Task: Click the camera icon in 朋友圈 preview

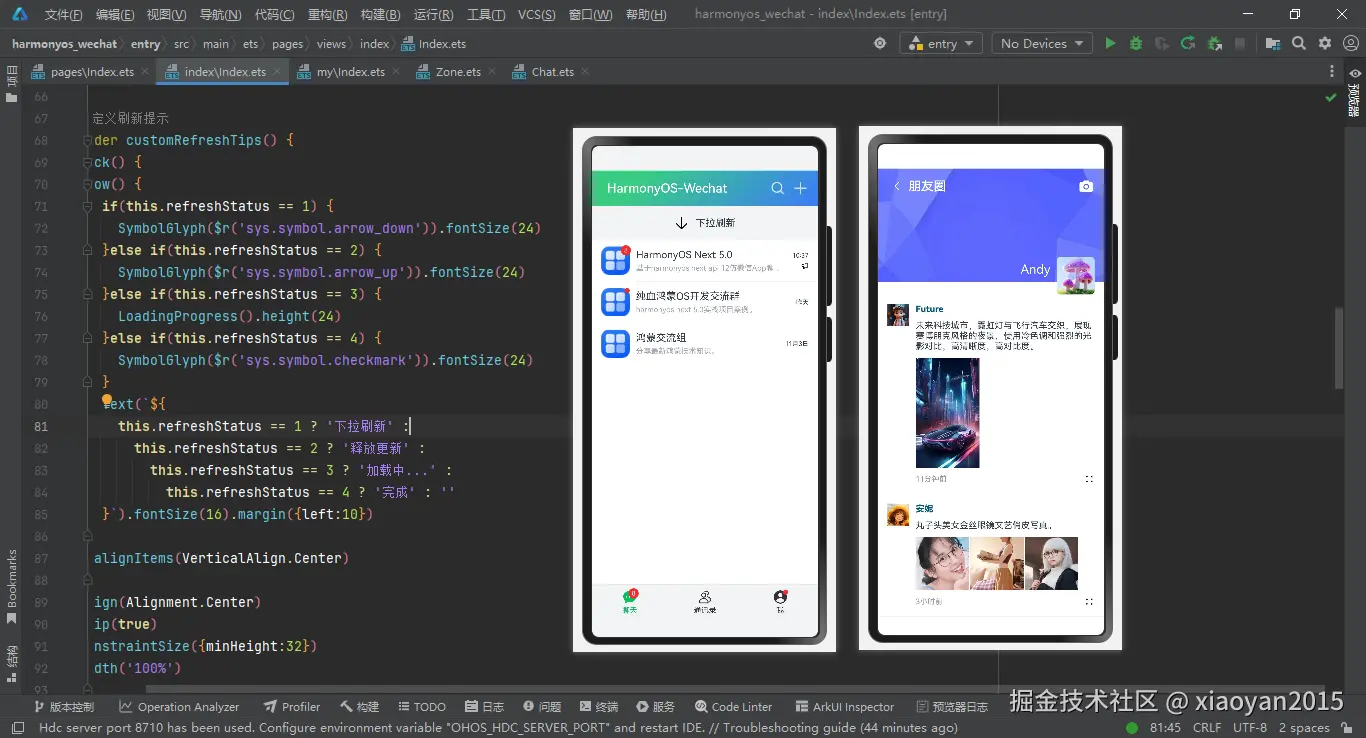Action: (x=1086, y=186)
